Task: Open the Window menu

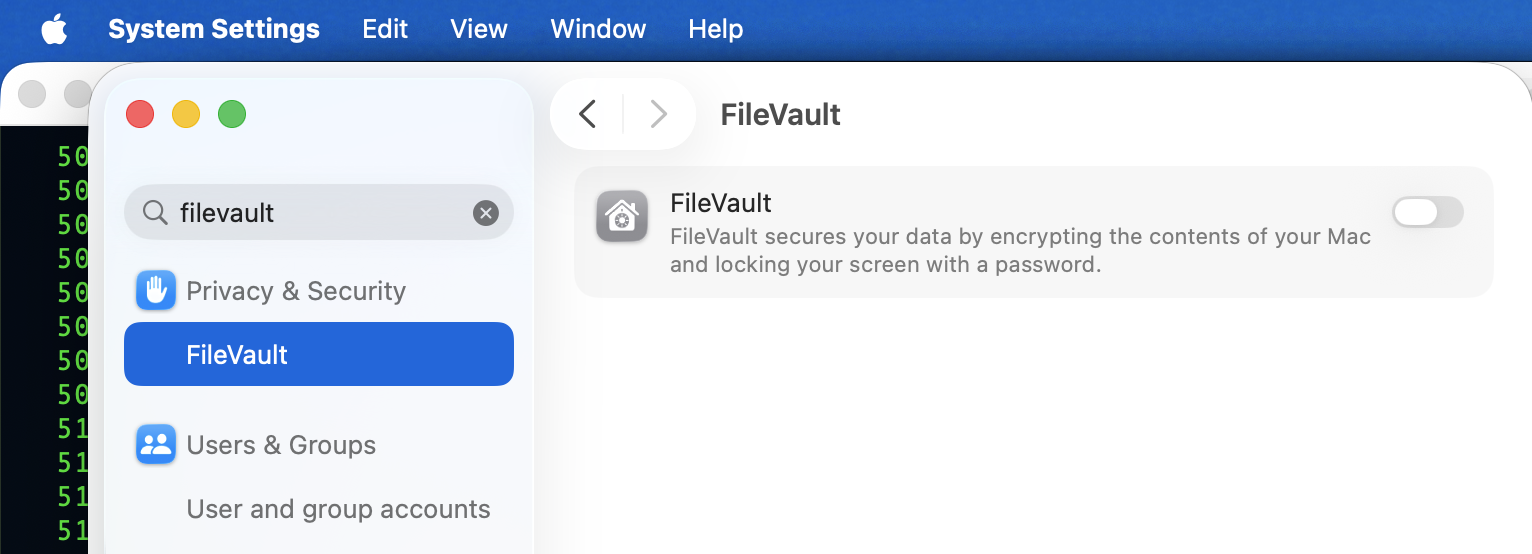Action: [598, 30]
